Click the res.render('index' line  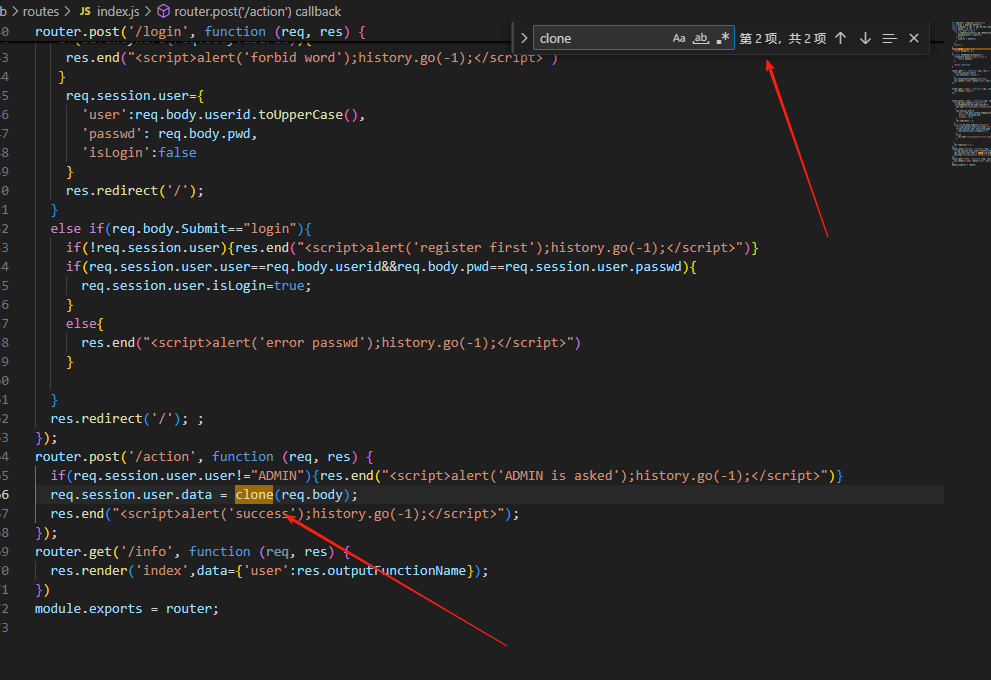(269, 571)
